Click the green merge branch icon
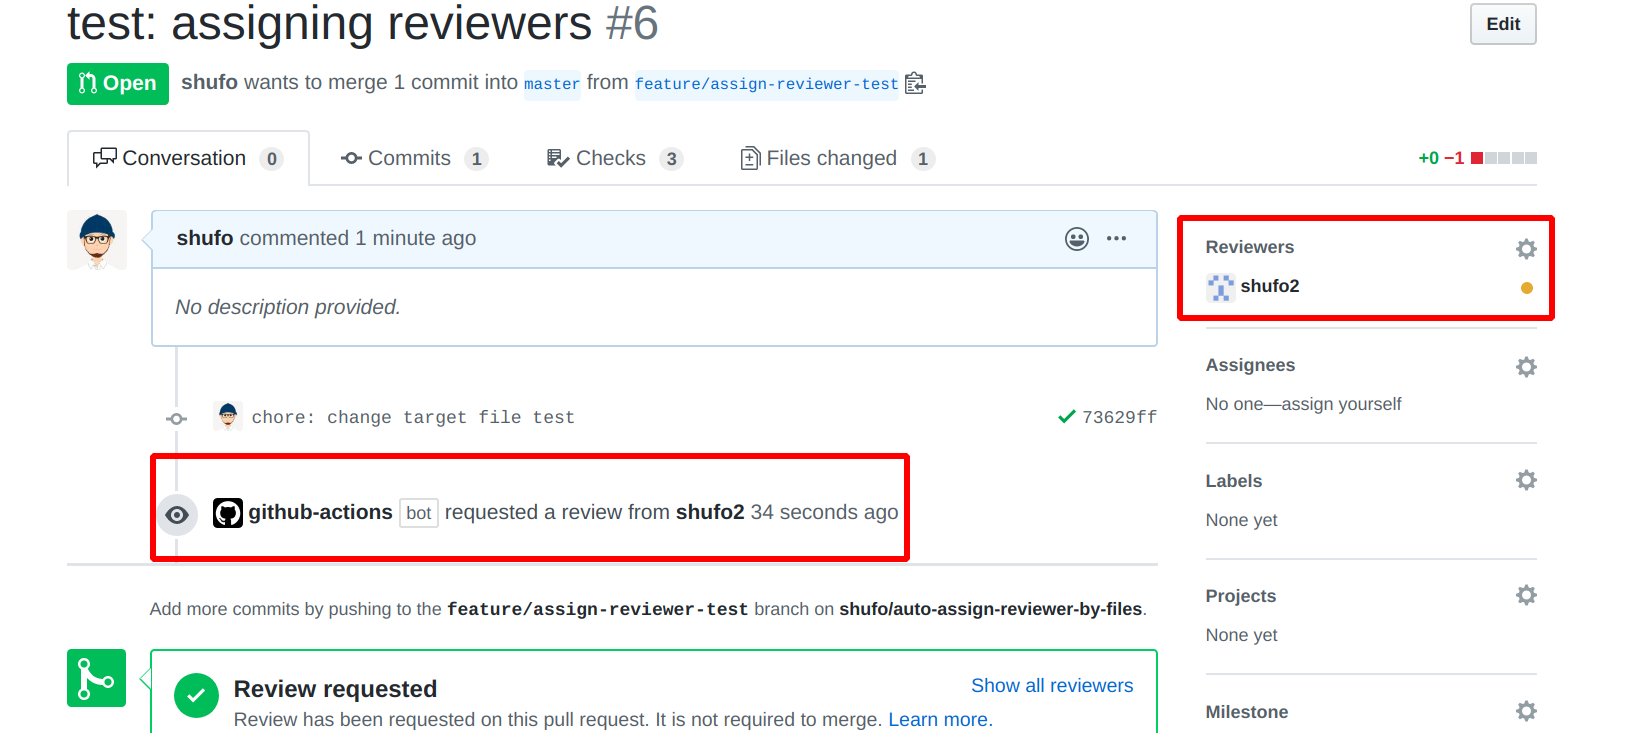Screen dimensions: 1629x733 [96, 678]
